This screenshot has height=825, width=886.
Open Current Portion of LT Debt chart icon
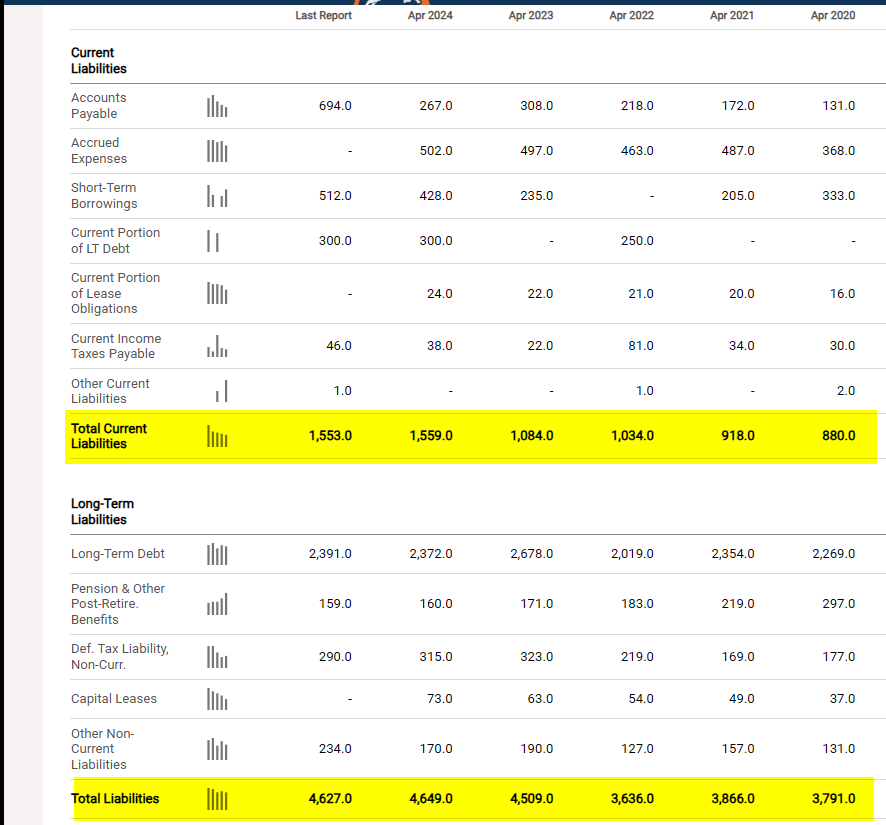pos(213,241)
